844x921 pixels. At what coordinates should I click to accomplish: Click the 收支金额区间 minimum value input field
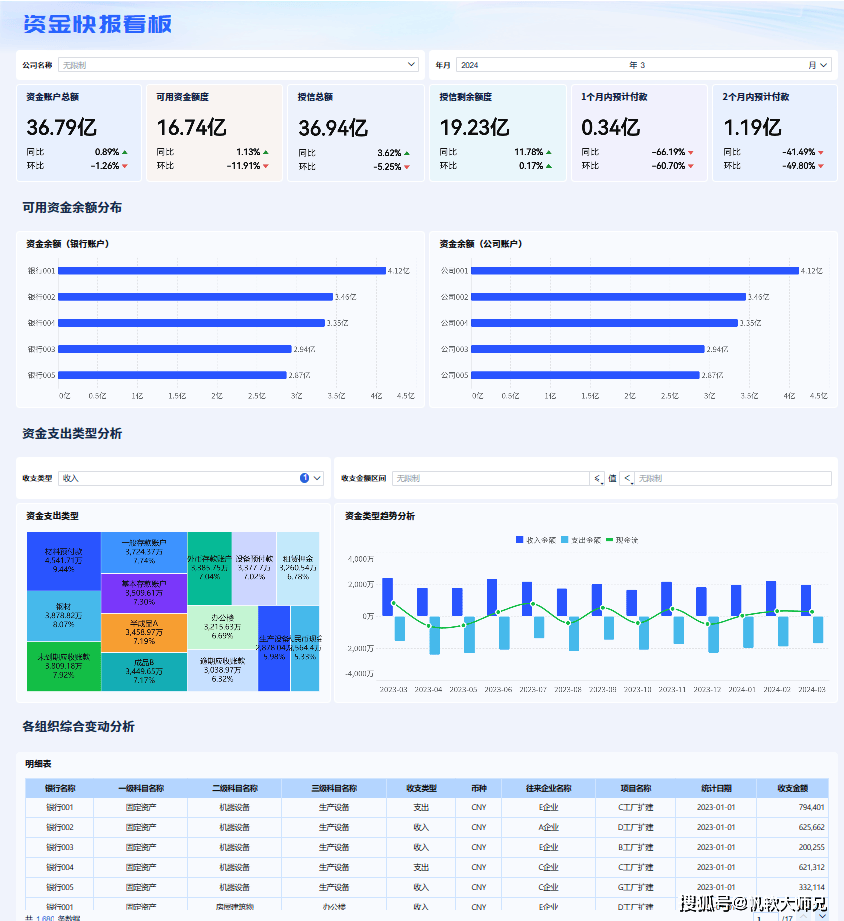[x=490, y=479]
